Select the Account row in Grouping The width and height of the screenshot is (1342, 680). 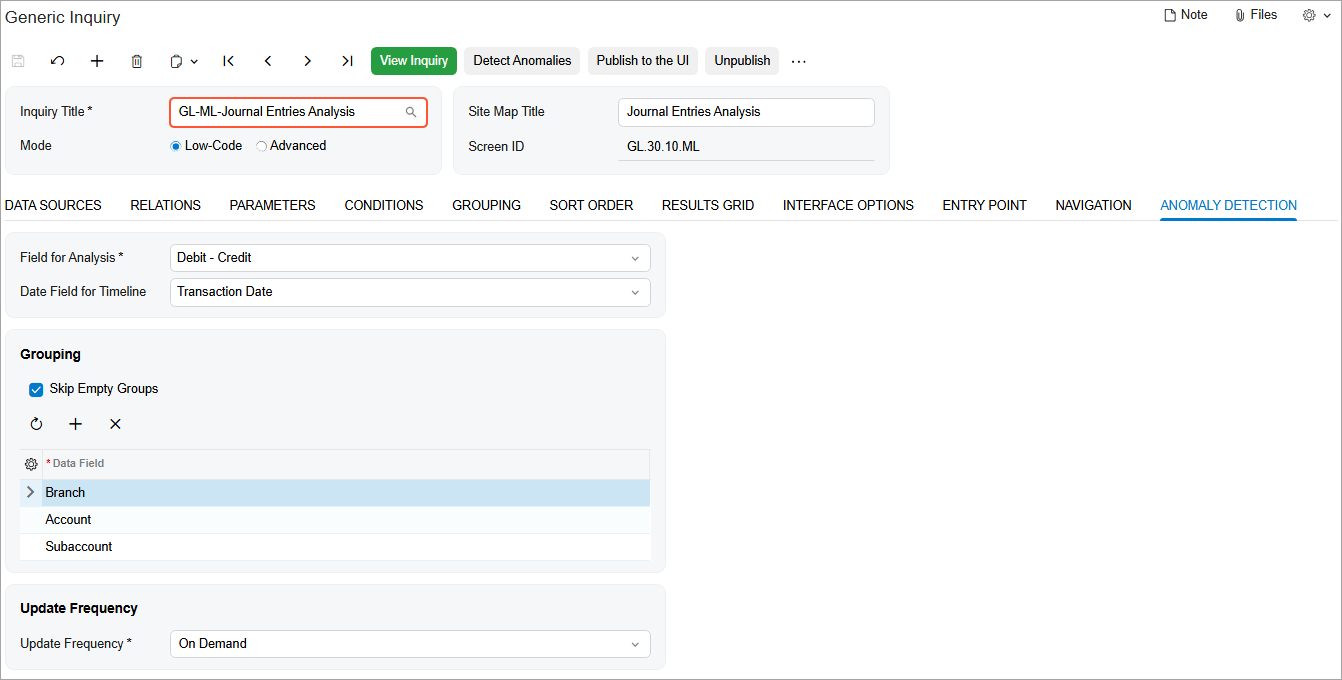click(335, 520)
